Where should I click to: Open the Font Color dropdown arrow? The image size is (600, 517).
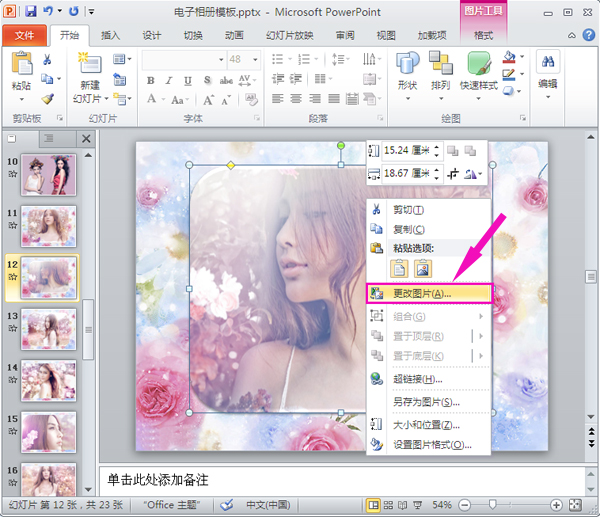pyautogui.click(x=163, y=99)
